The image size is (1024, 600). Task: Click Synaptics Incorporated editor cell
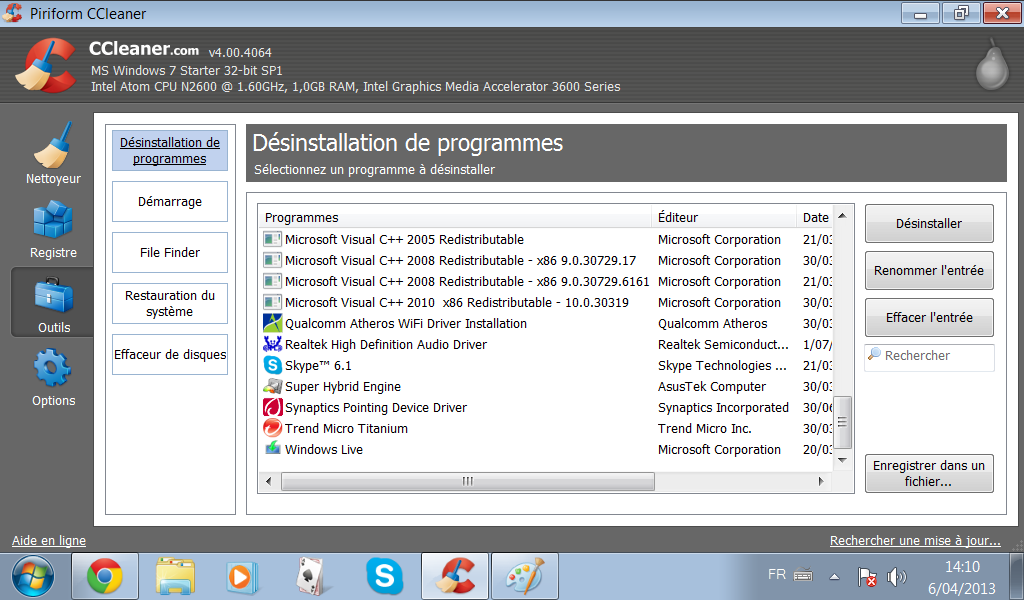724,407
